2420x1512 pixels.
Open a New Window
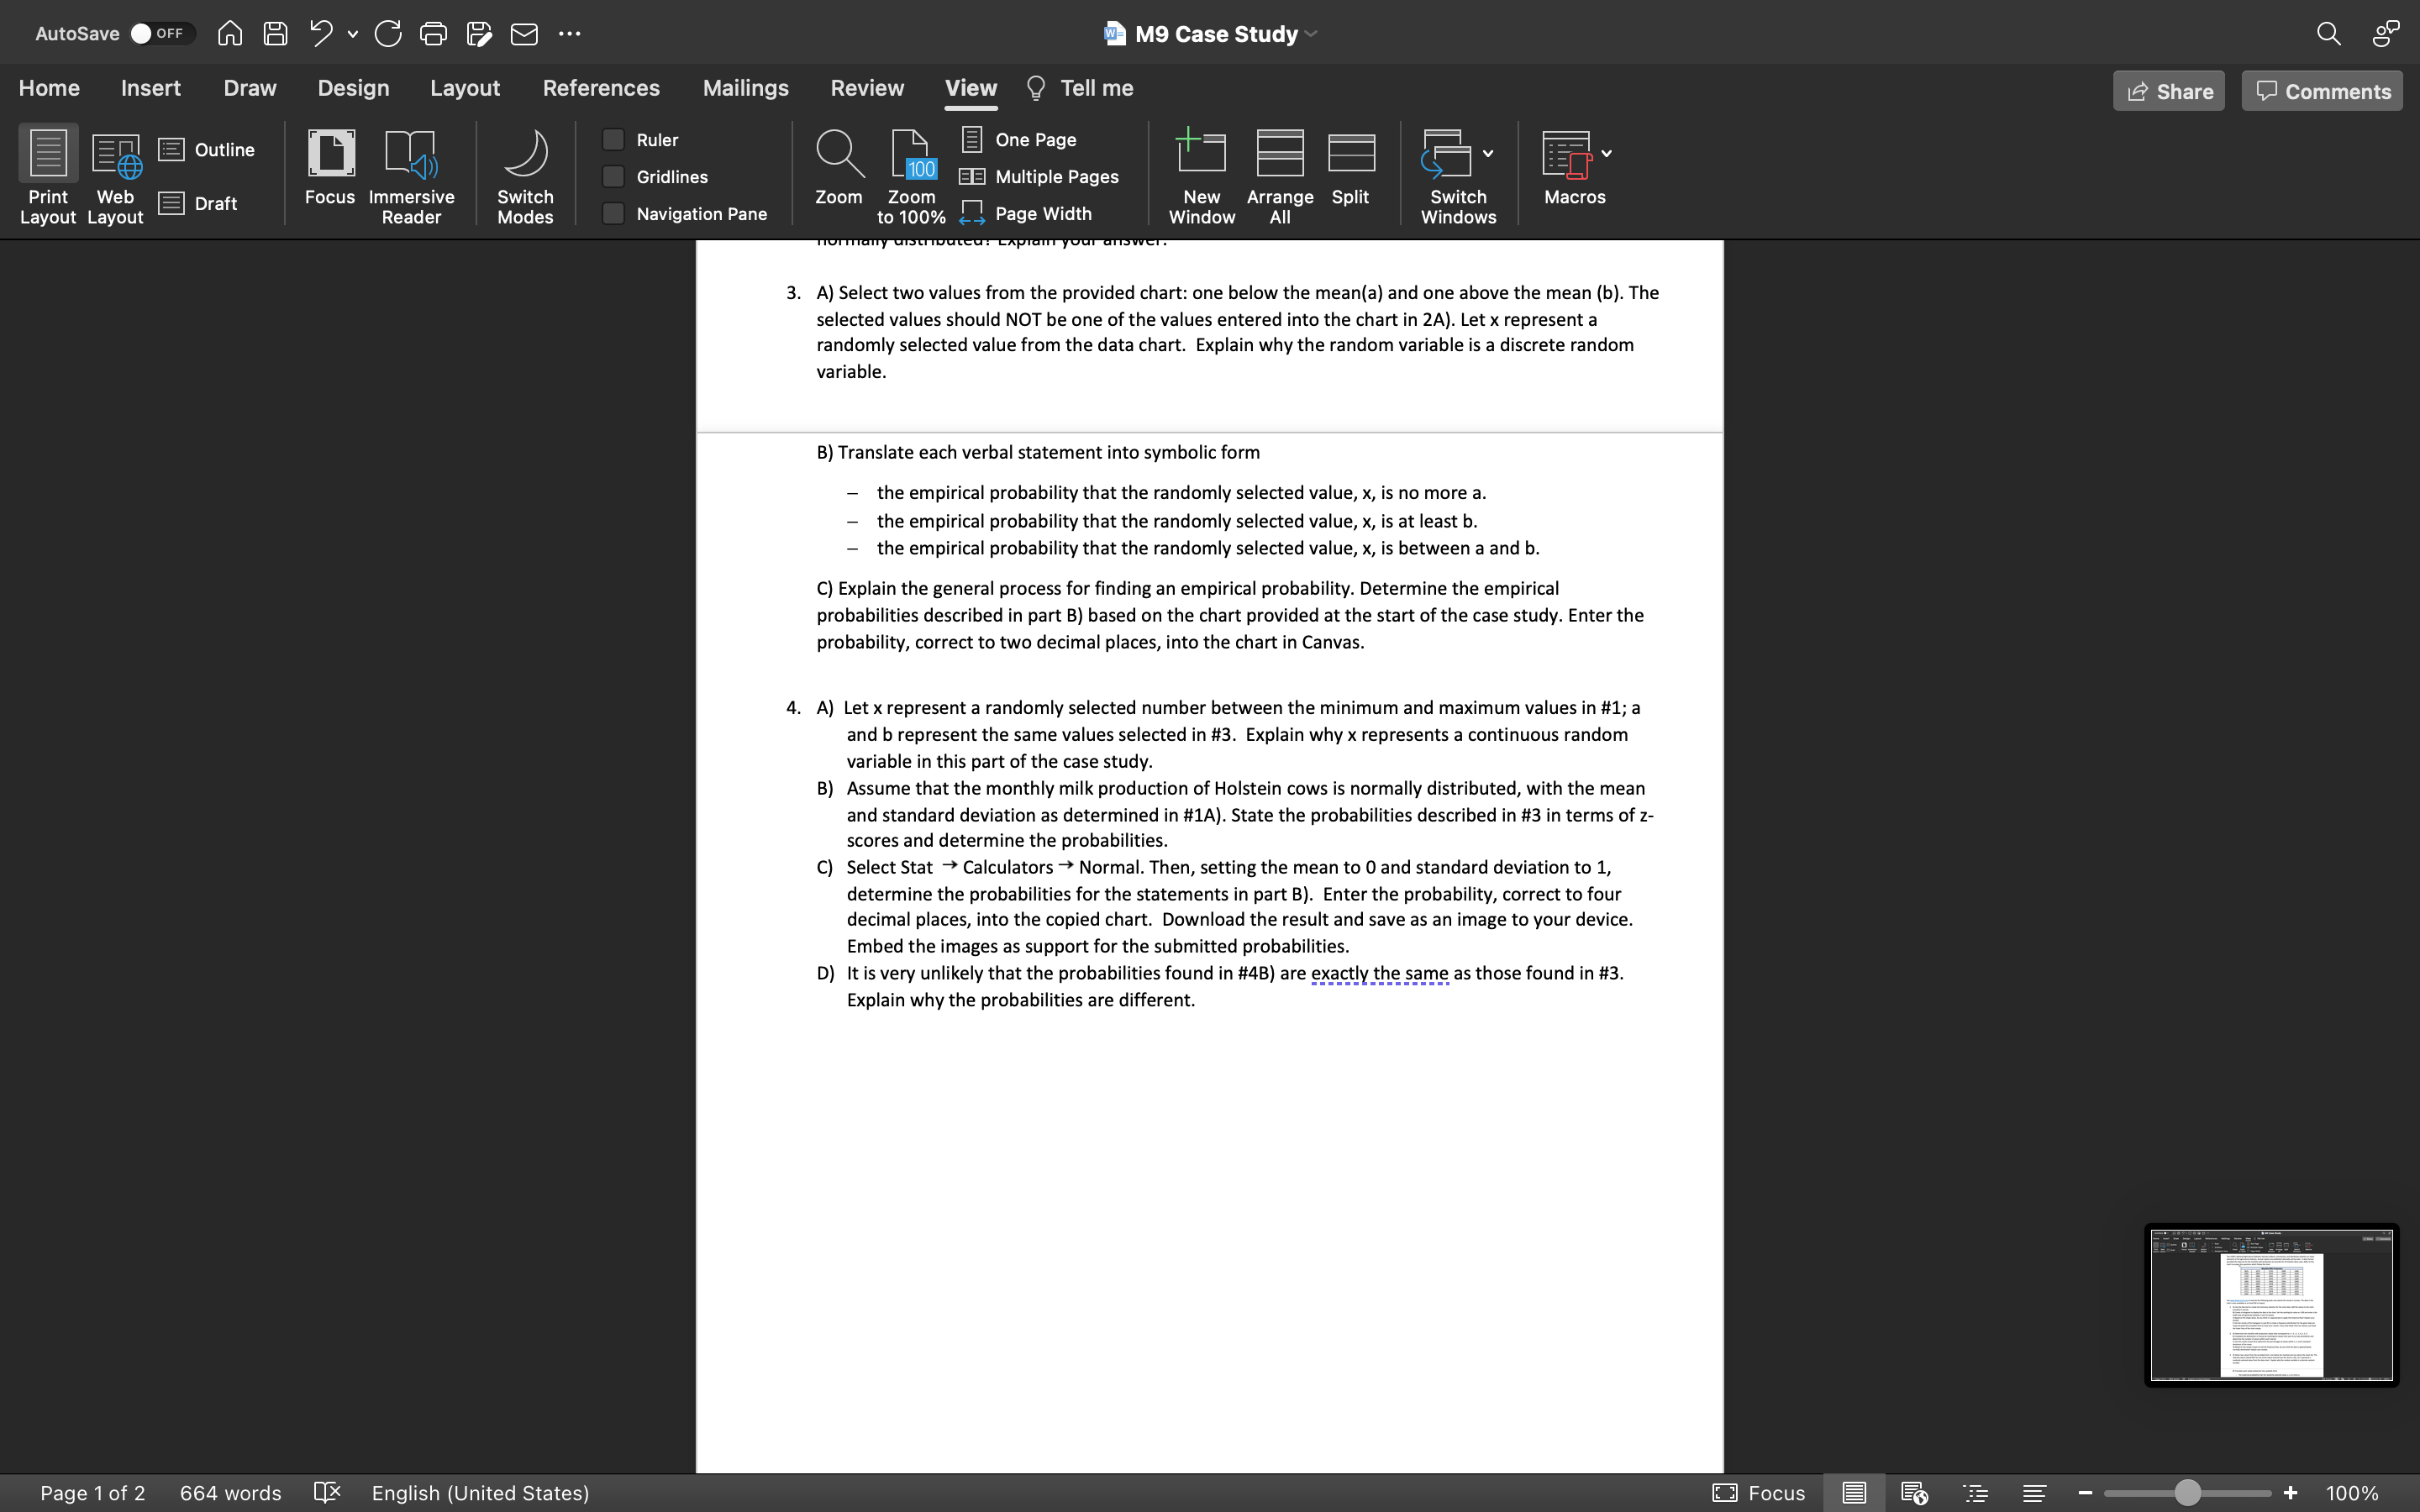[x=1199, y=176]
